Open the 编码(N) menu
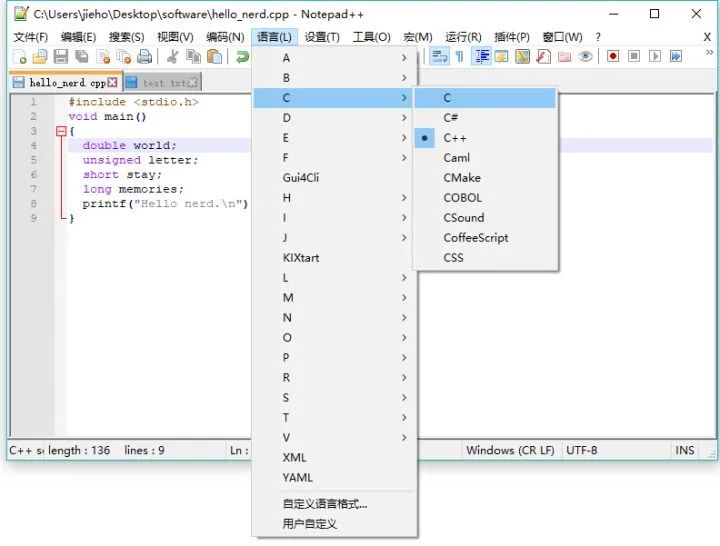Viewport: 720px width, 546px height. coord(225,37)
